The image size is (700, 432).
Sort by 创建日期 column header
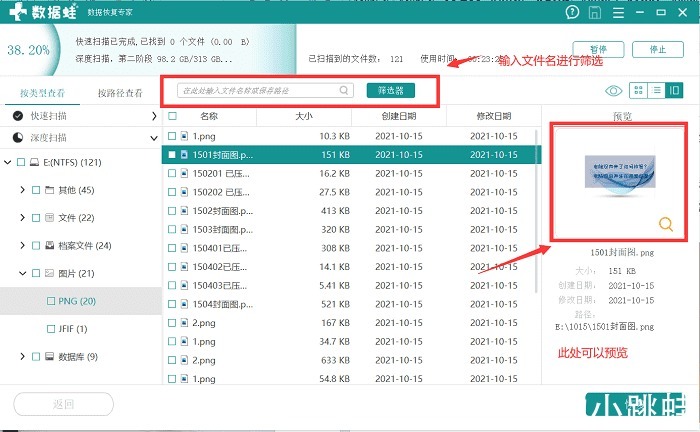399,116
